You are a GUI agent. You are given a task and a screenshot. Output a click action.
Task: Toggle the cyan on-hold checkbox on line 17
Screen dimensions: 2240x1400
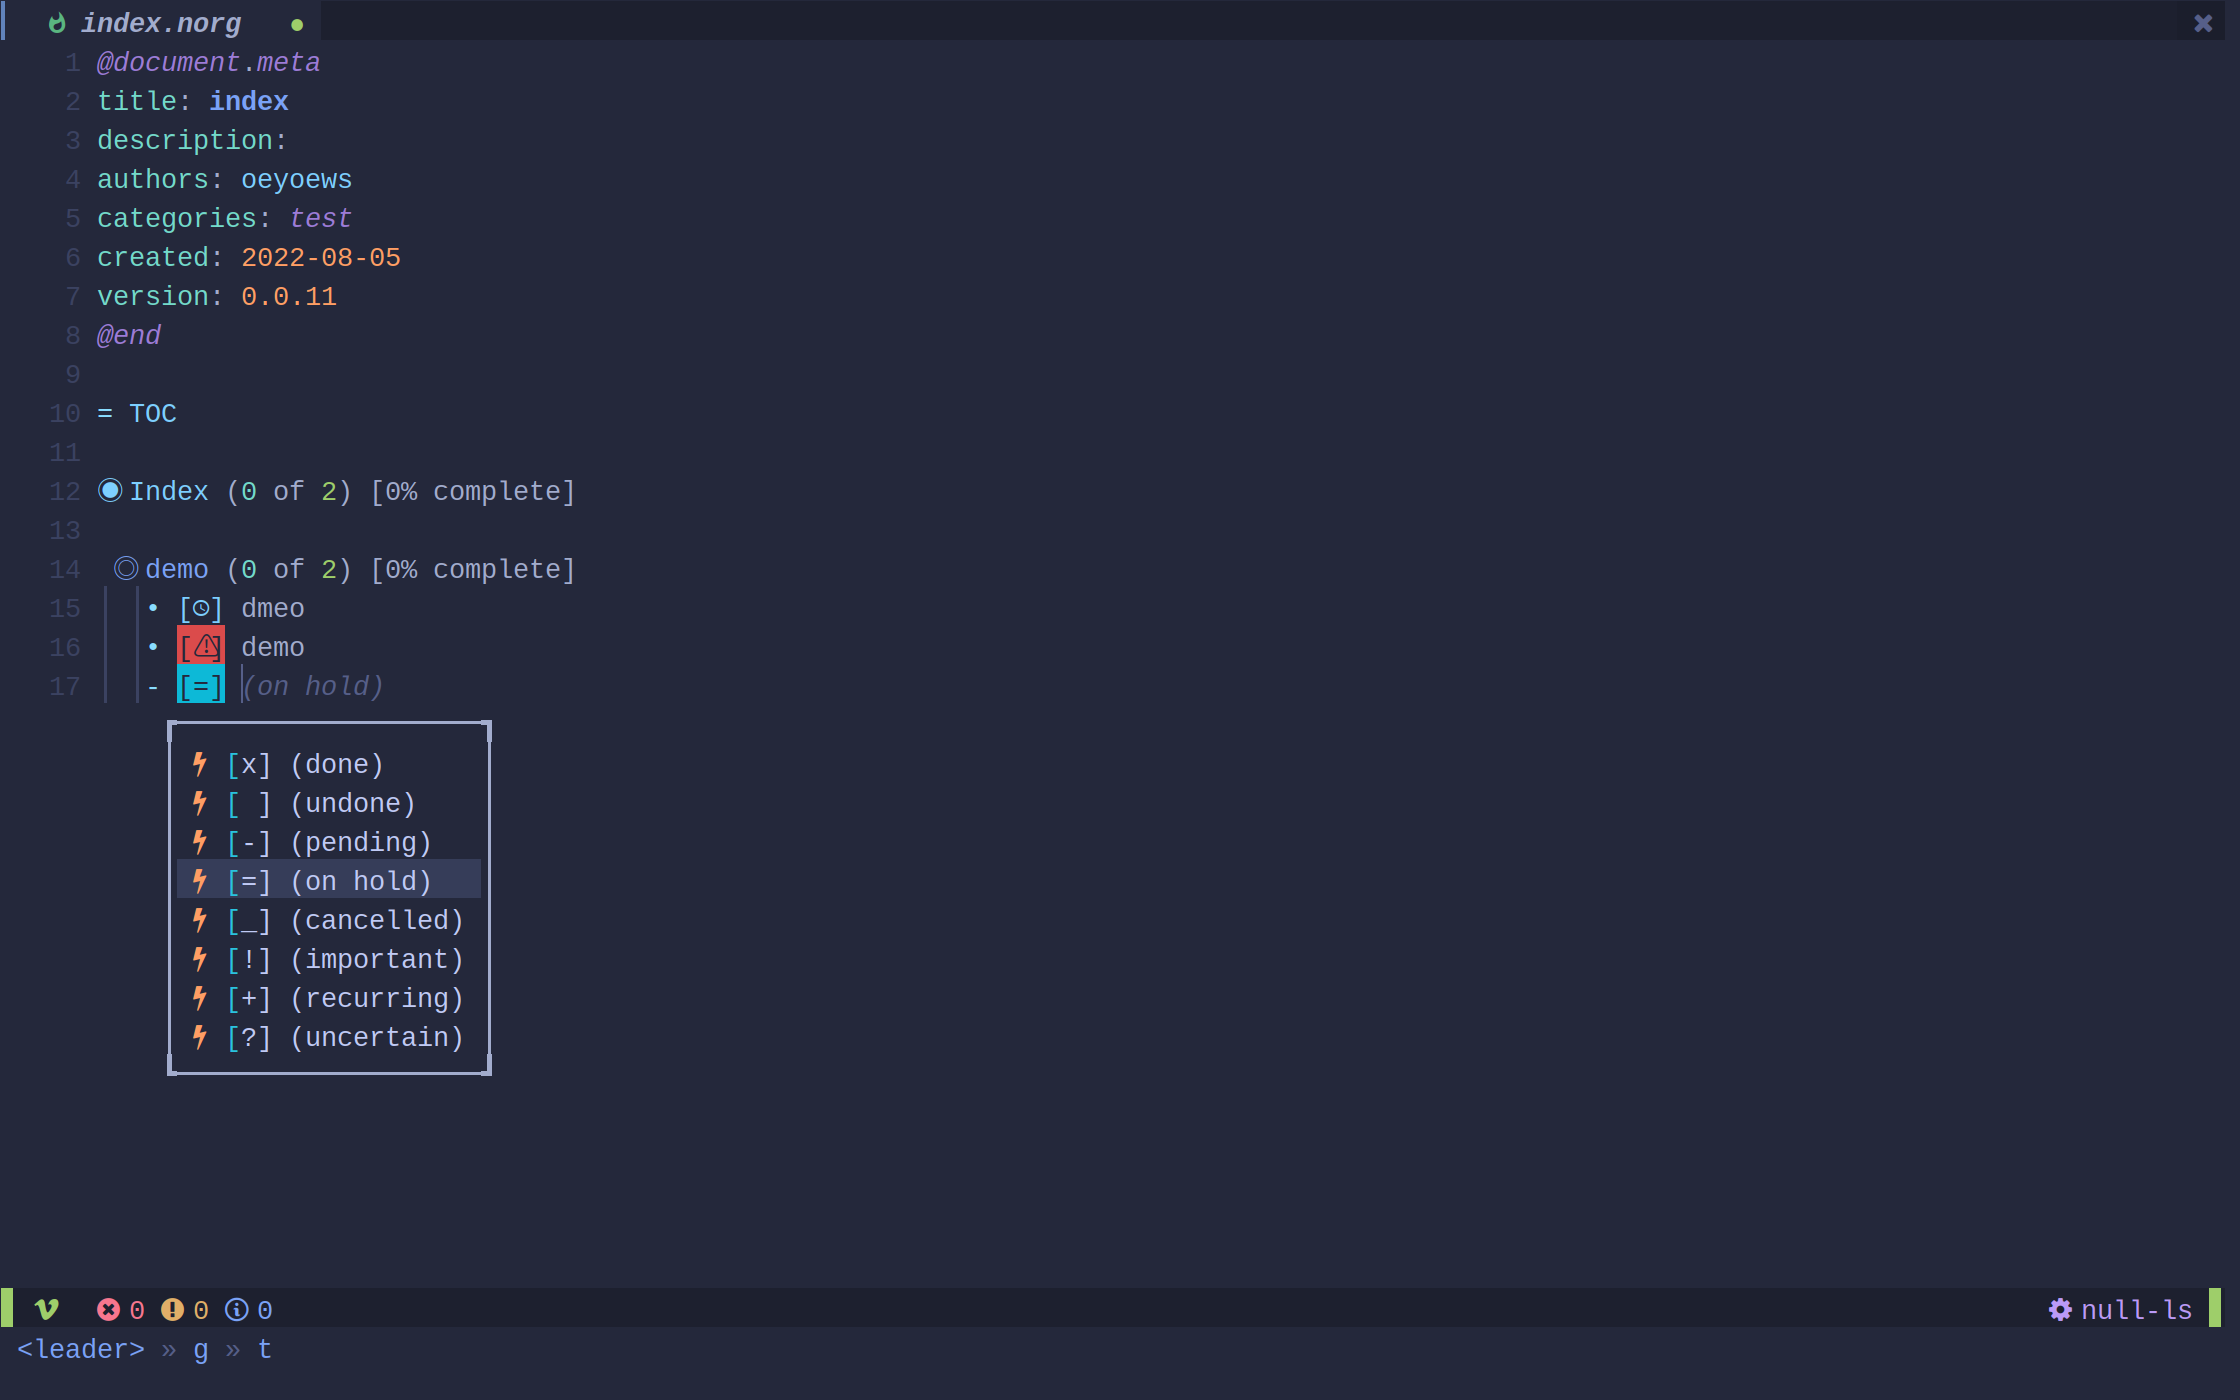tap(201, 686)
